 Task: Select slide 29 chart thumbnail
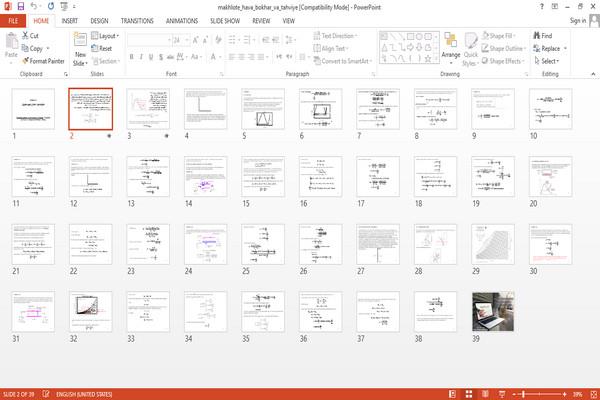click(x=493, y=244)
